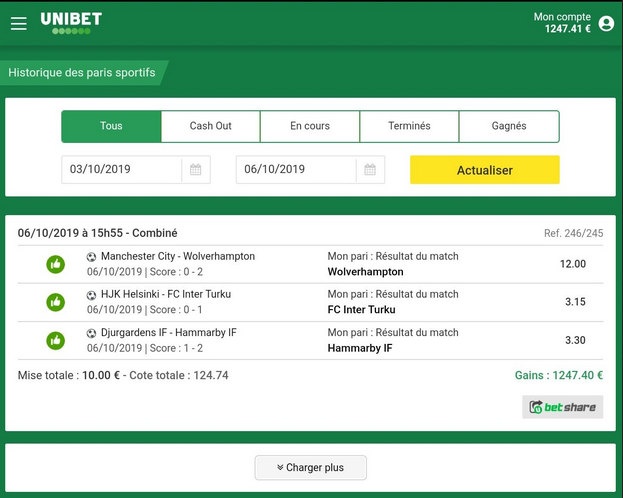The image size is (623, 498).
Task: Share the bet with betshare button
Action: click(563, 407)
